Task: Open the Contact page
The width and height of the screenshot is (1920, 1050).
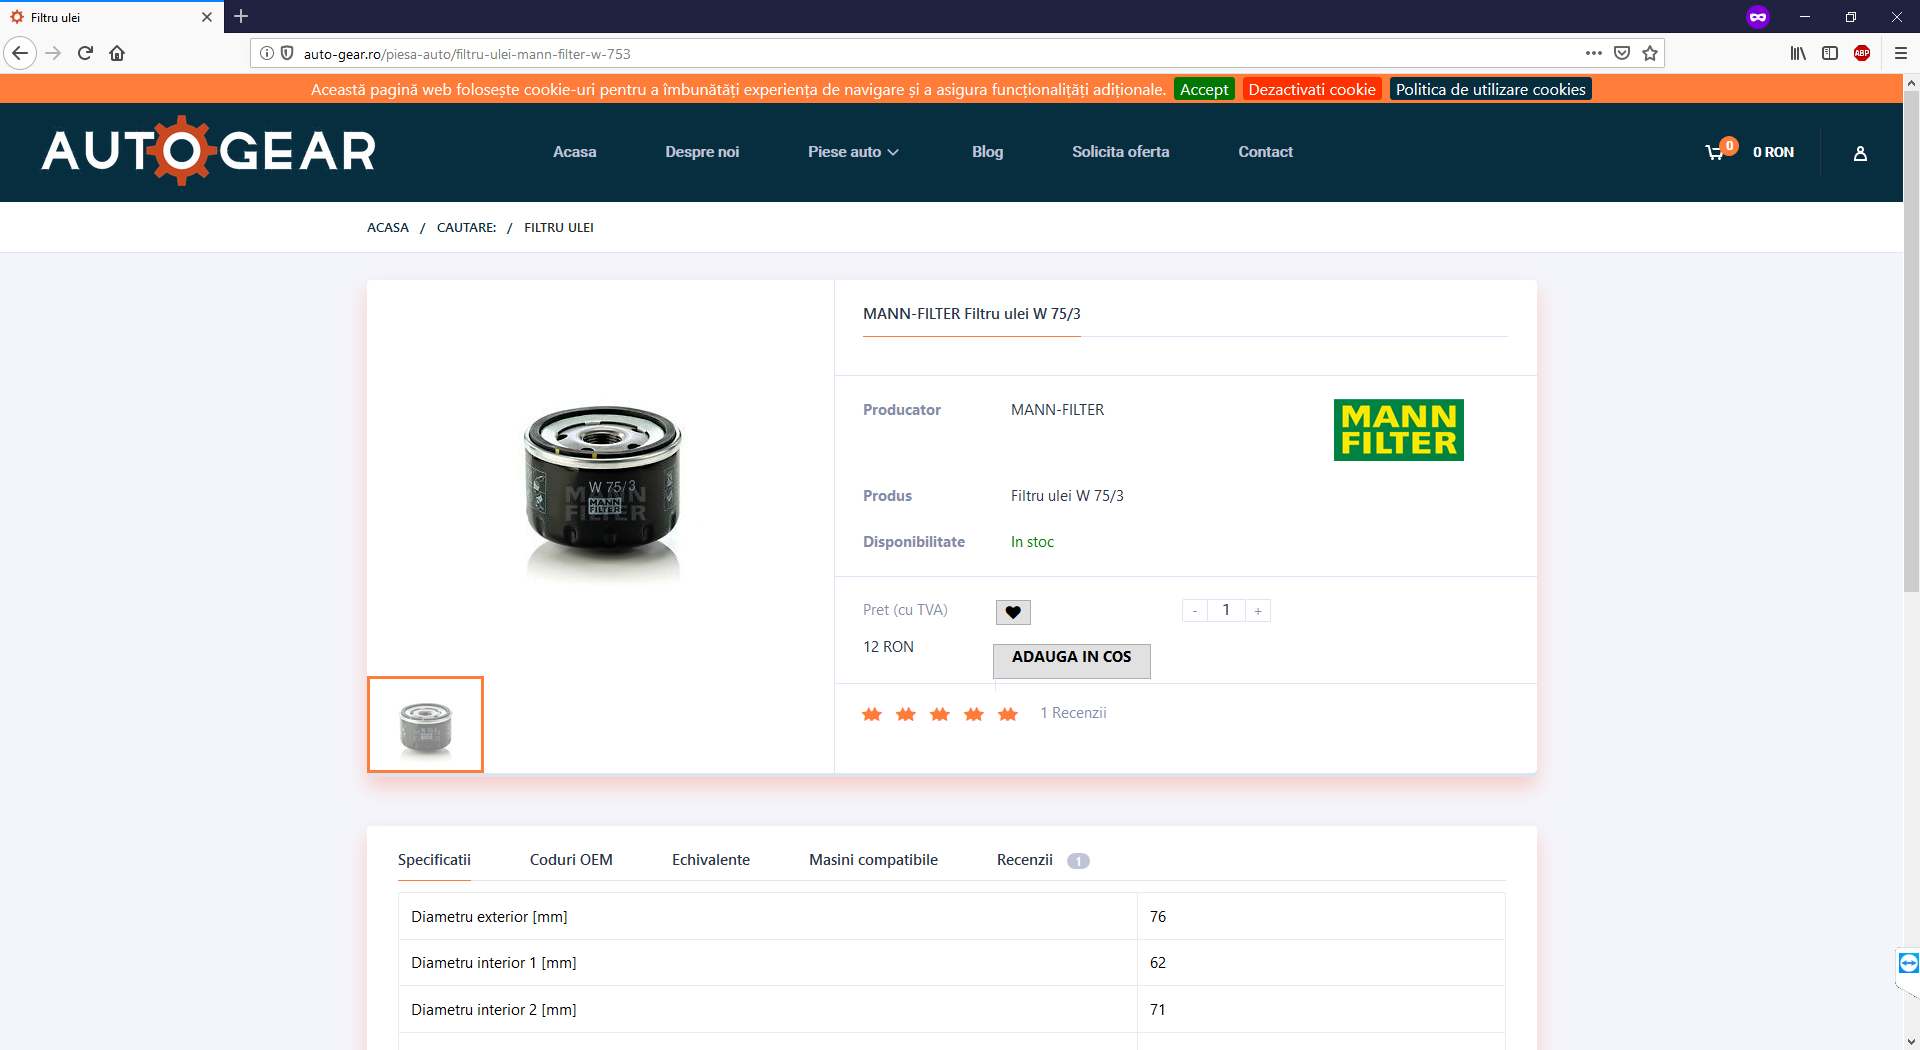Action: coord(1265,152)
